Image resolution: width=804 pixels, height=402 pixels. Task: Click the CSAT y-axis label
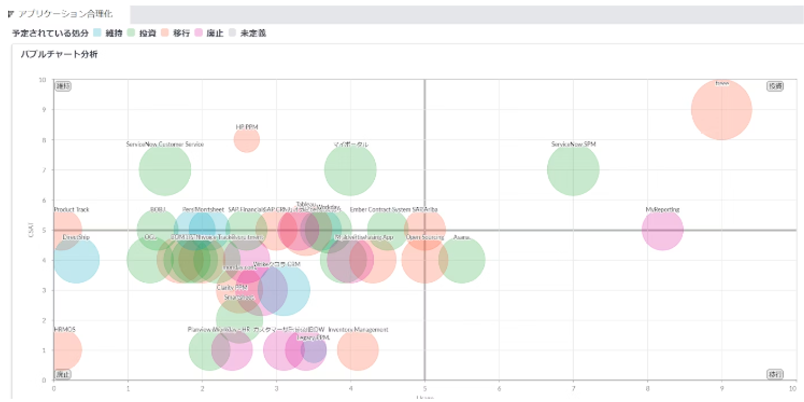click(31, 230)
